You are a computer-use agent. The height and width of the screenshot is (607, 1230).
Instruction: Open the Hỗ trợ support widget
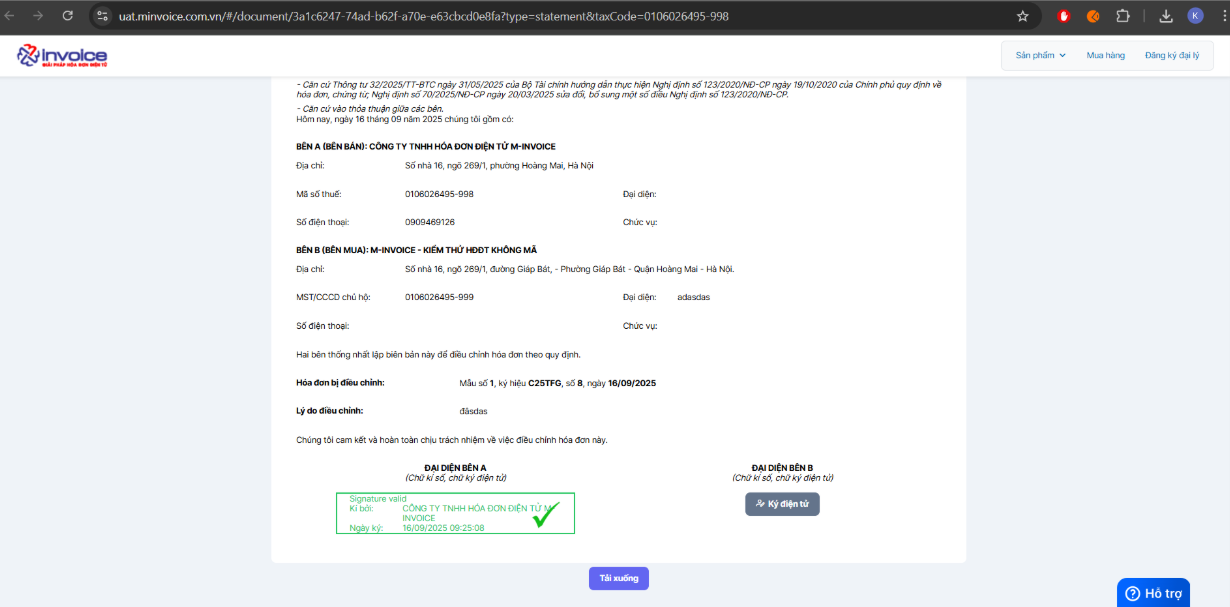pos(1153,593)
